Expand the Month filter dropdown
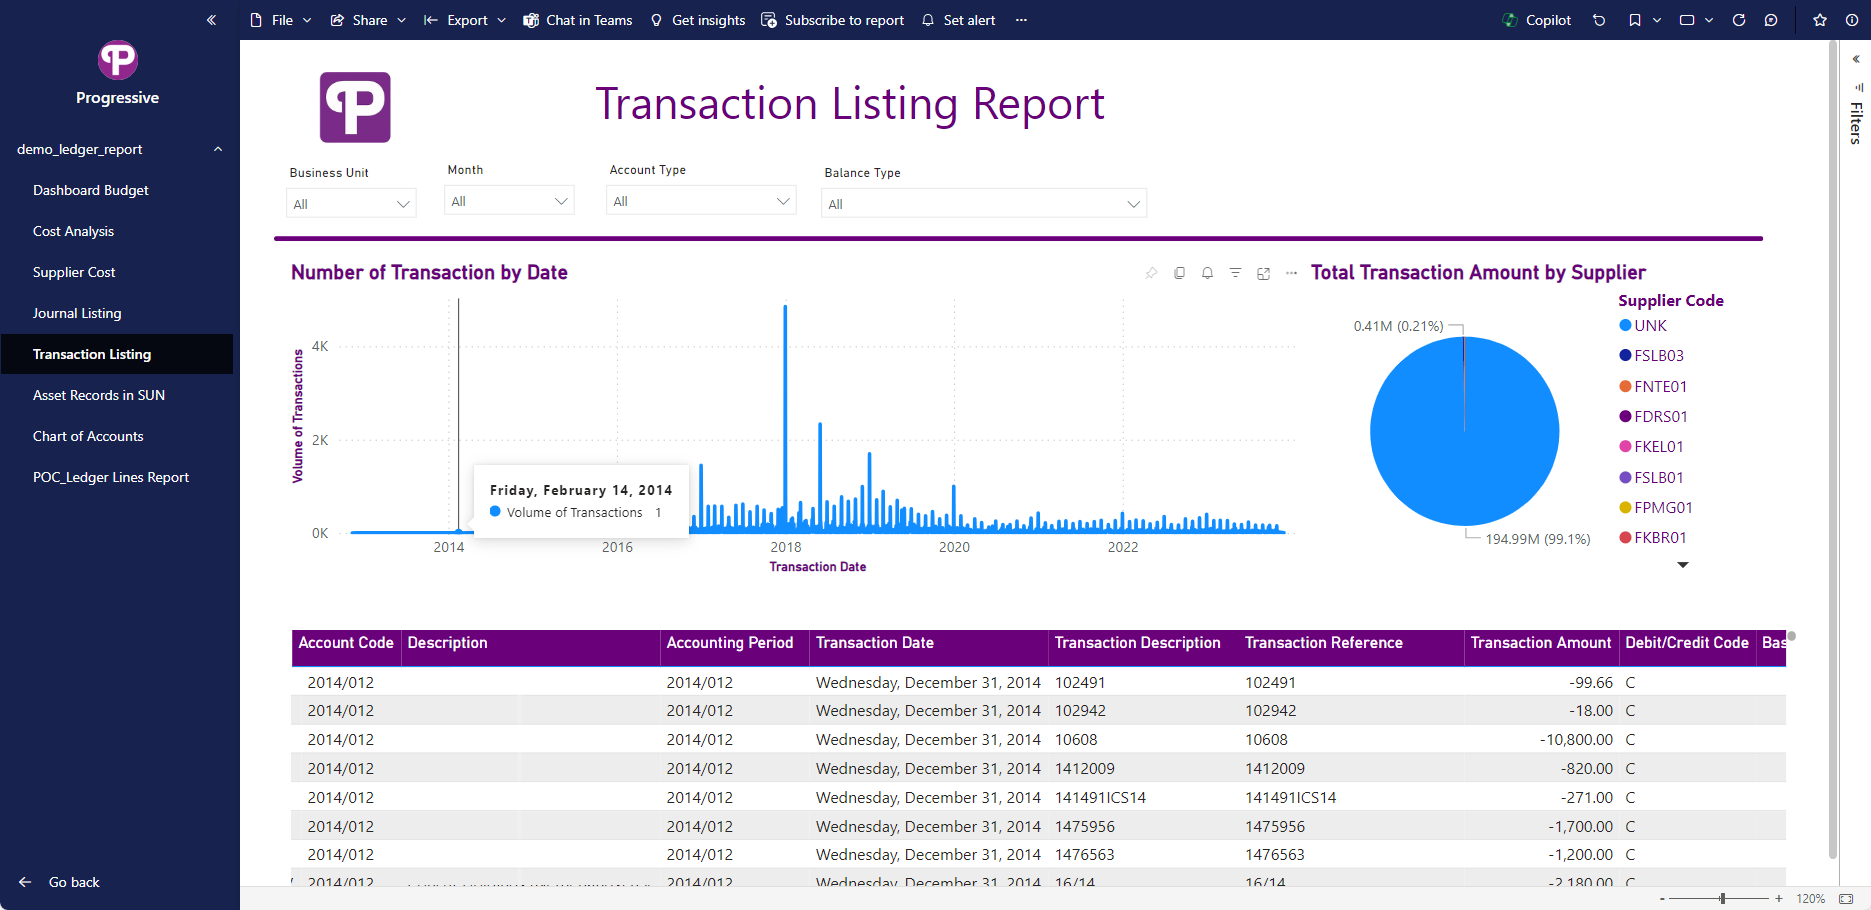Image resolution: width=1871 pixels, height=910 pixels. point(560,199)
